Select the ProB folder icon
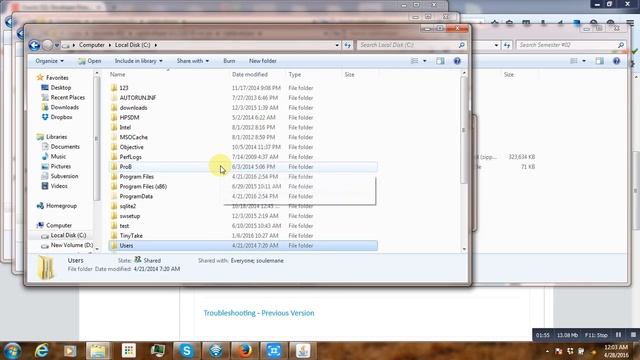Image resolution: width=640 pixels, height=360 pixels. (x=114, y=167)
